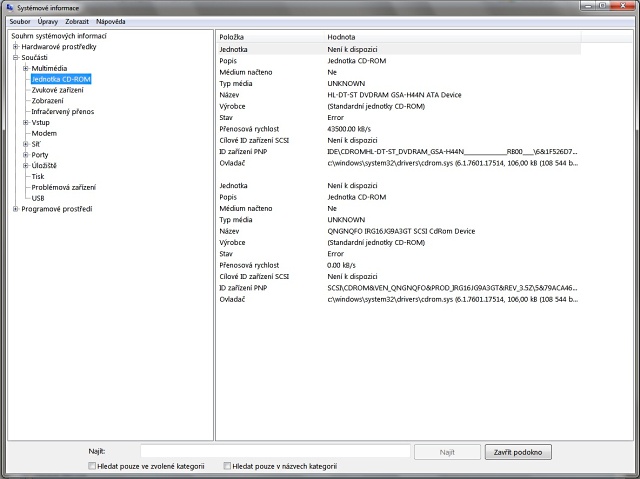Open the Zobrazit menu
The image size is (640, 479).
point(77,22)
